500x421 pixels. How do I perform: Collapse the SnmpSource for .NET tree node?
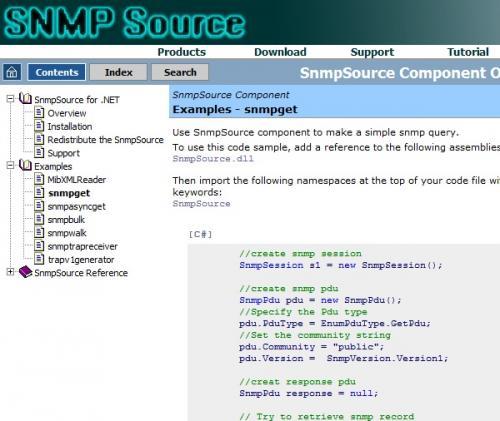point(10,99)
